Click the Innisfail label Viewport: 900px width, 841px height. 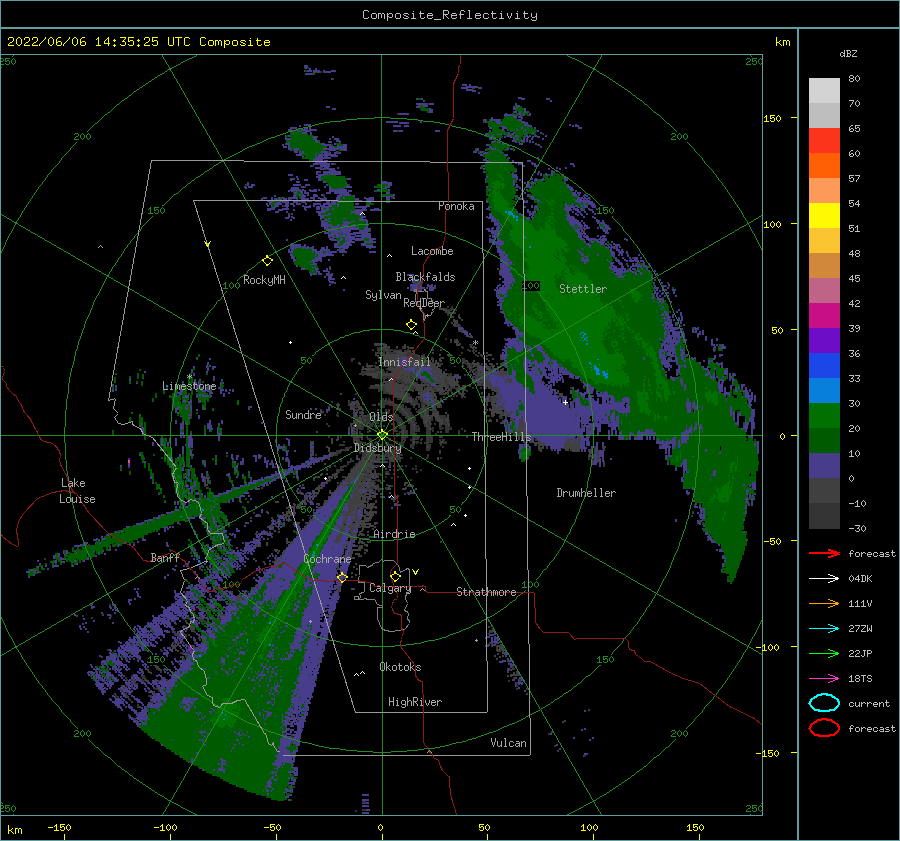[x=404, y=362]
